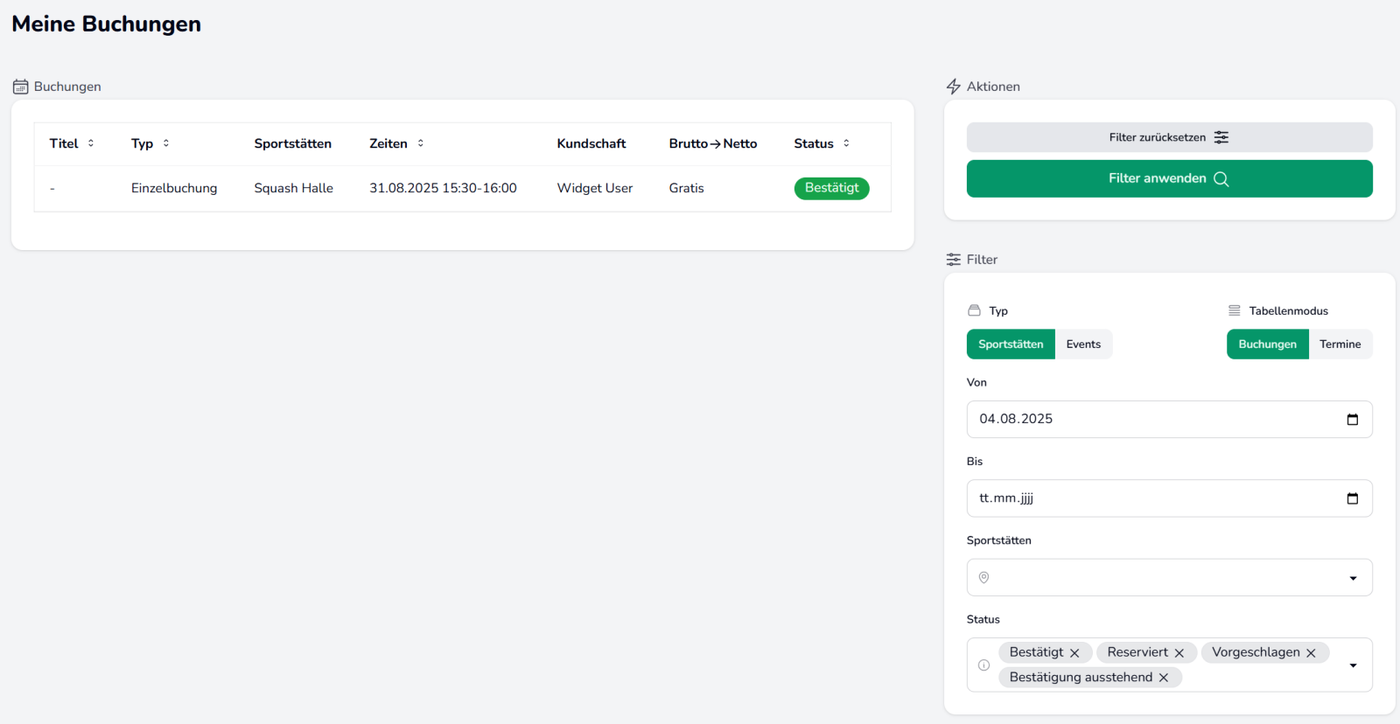Click the Einzelbuchung cell
The height and width of the screenshot is (724, 1400).
tap(174, 188)
